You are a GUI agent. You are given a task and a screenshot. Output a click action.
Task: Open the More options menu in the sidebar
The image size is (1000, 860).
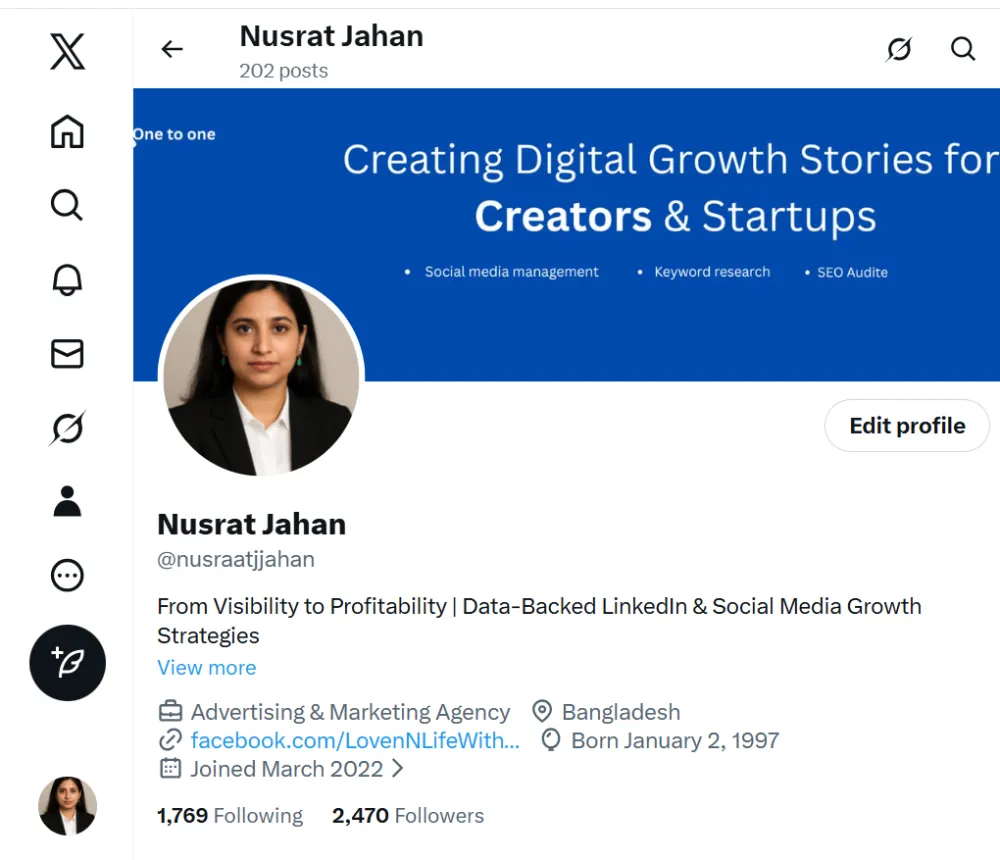66,575
